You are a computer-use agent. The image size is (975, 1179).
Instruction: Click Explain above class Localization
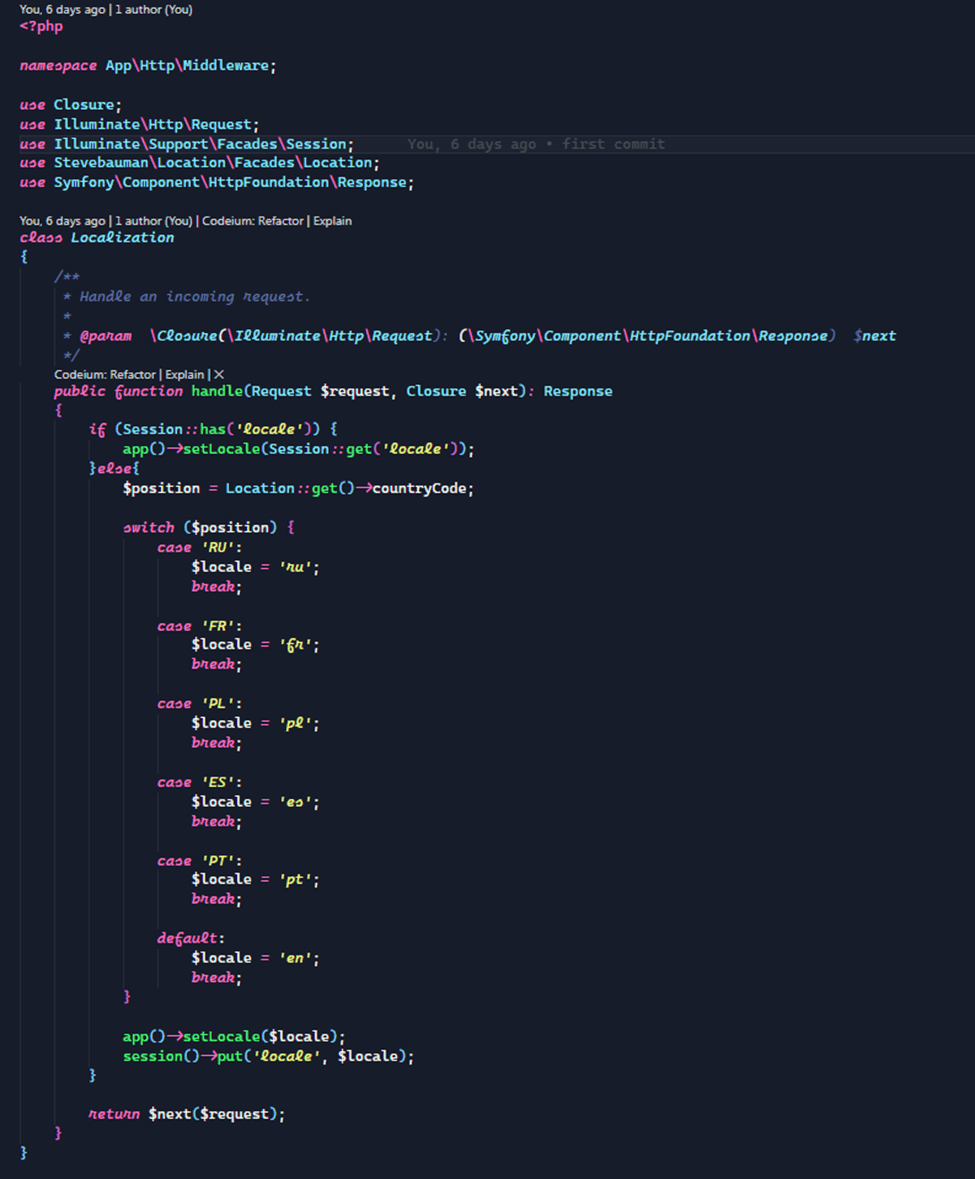(332, 221)
